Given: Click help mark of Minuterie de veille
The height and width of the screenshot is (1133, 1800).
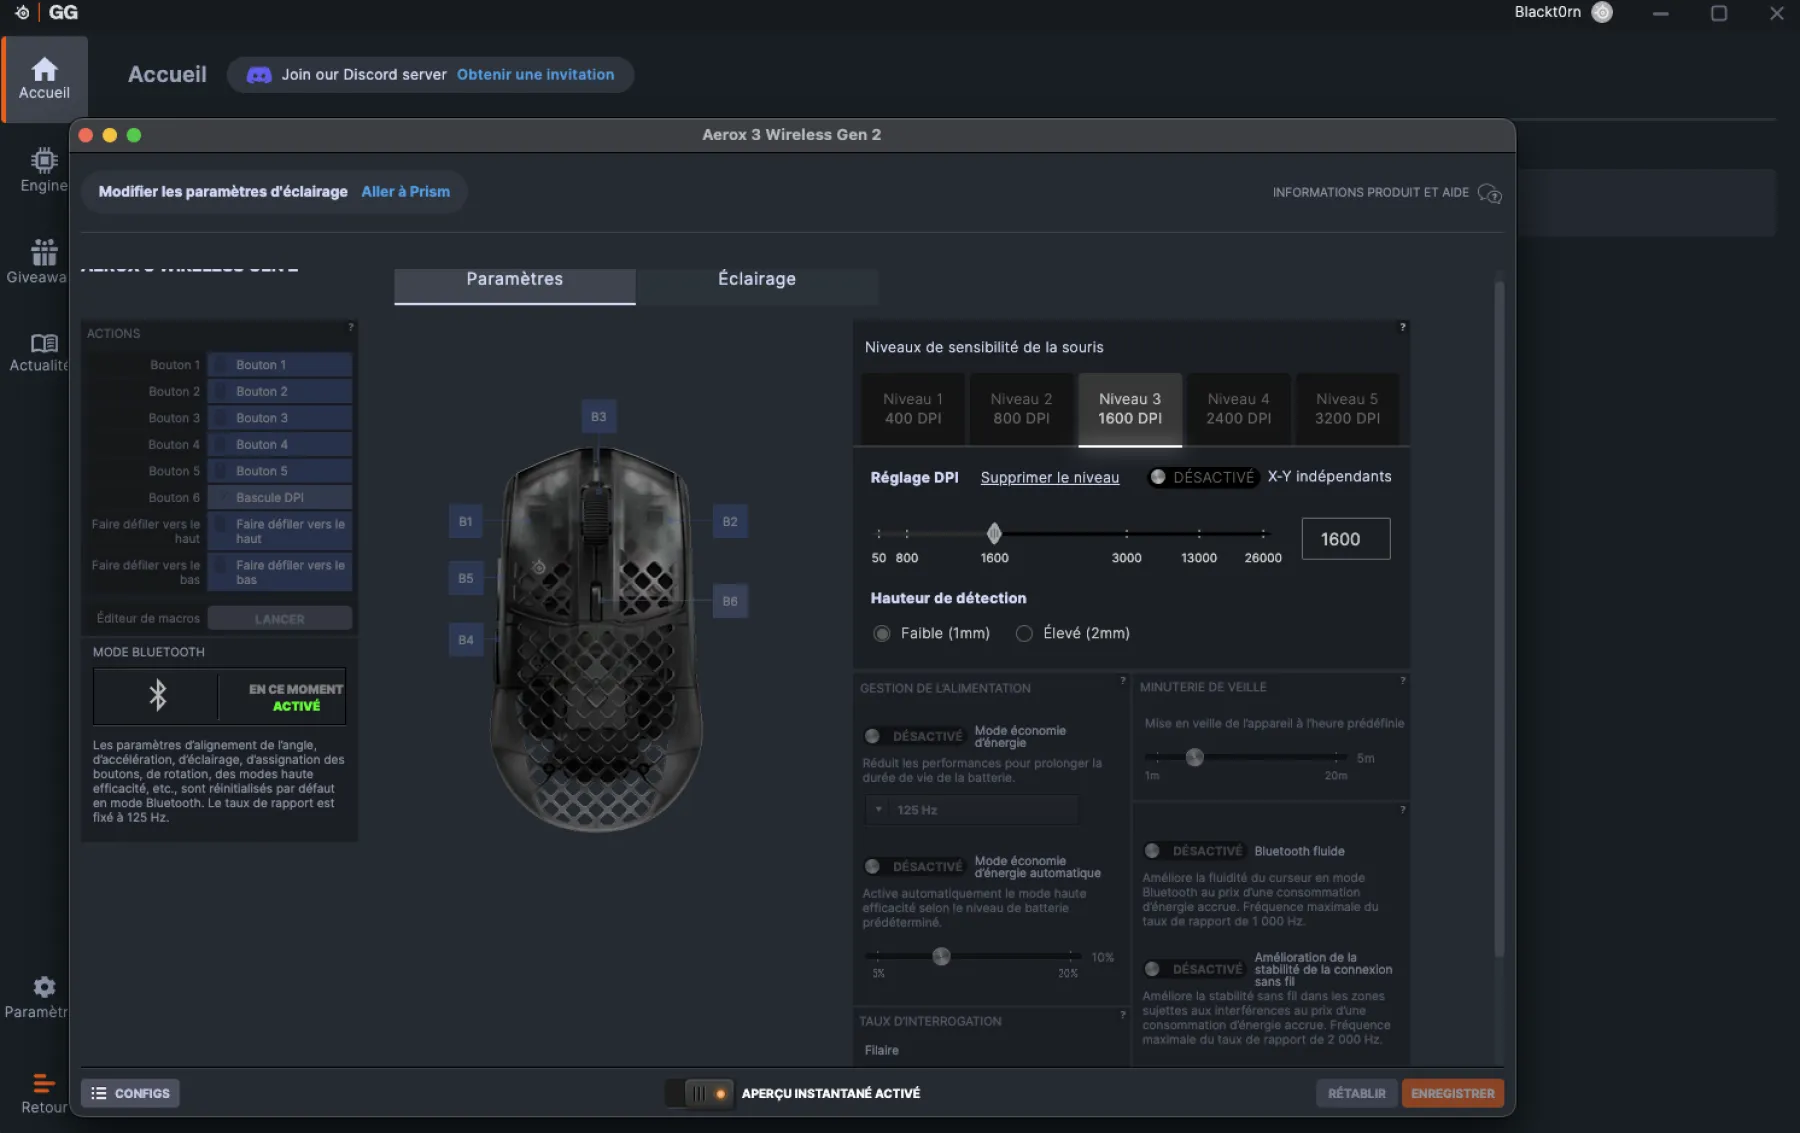Looking at the screenshot, I should [x=1402, y=681].
